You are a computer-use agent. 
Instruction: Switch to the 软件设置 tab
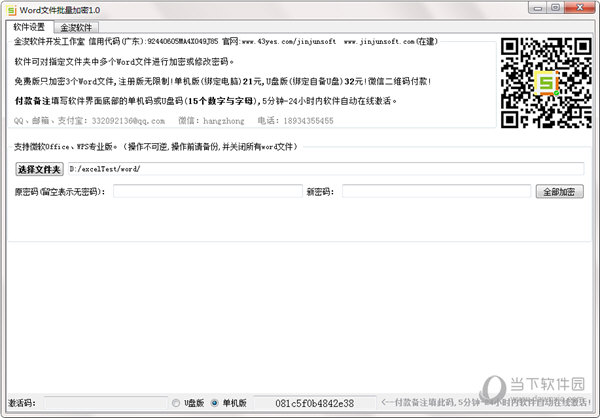click(x=29, y=27)
